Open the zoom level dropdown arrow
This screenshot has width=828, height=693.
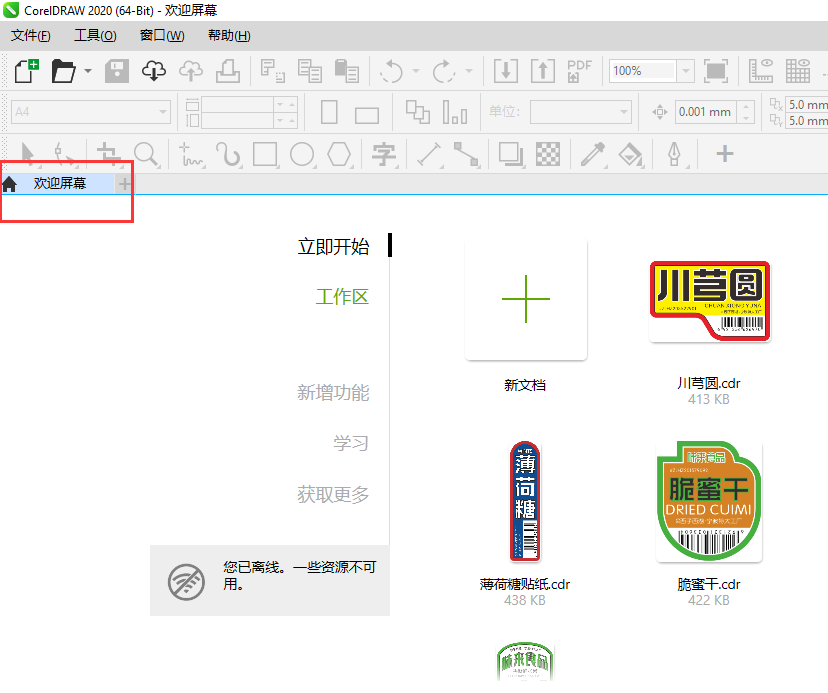pos(685,71)
